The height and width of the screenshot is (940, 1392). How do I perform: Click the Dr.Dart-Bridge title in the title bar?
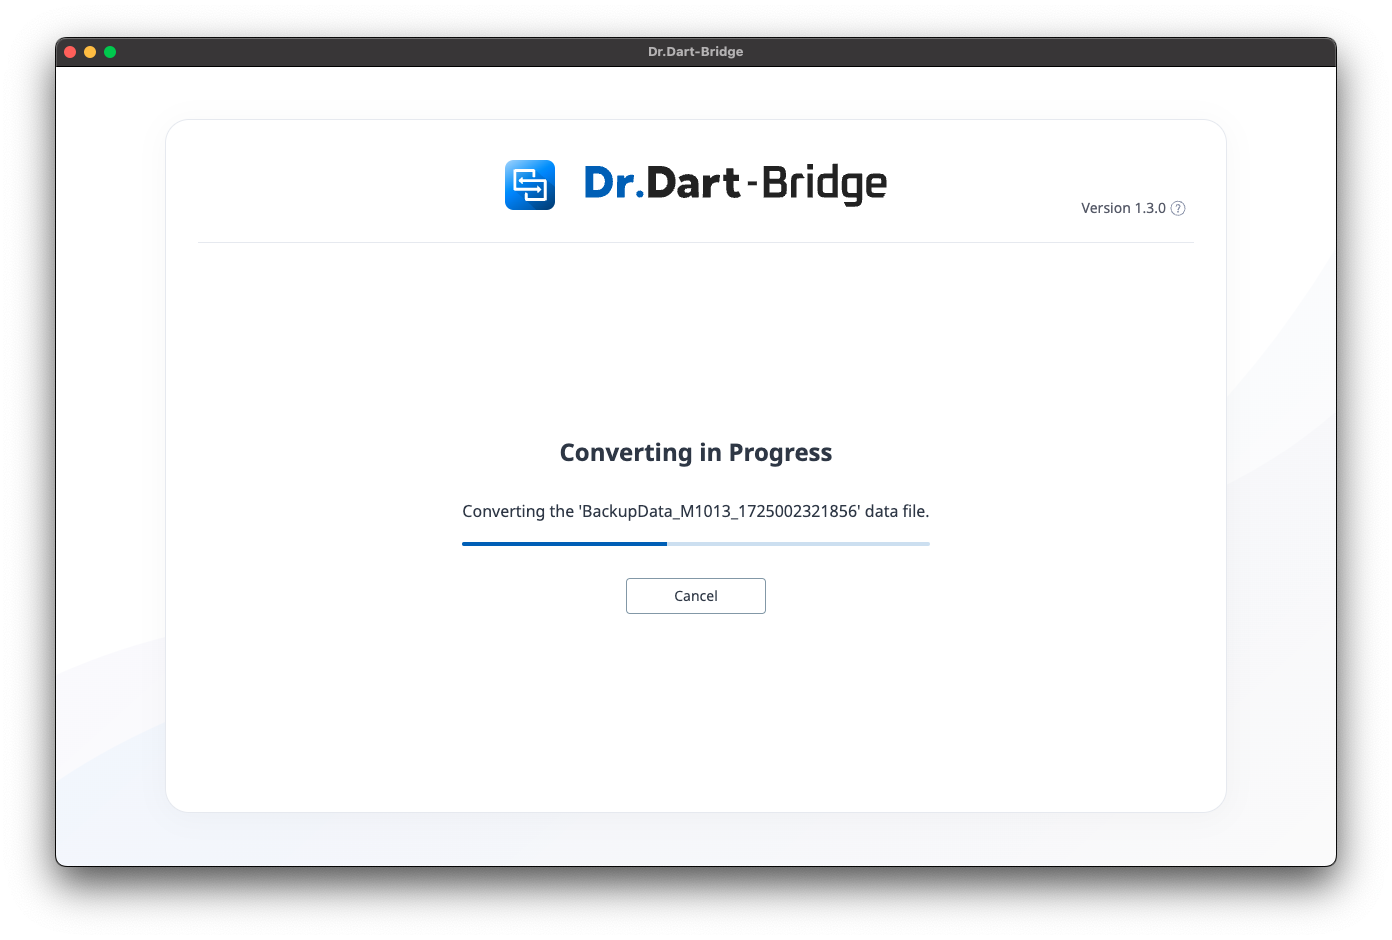click(695, 52)
